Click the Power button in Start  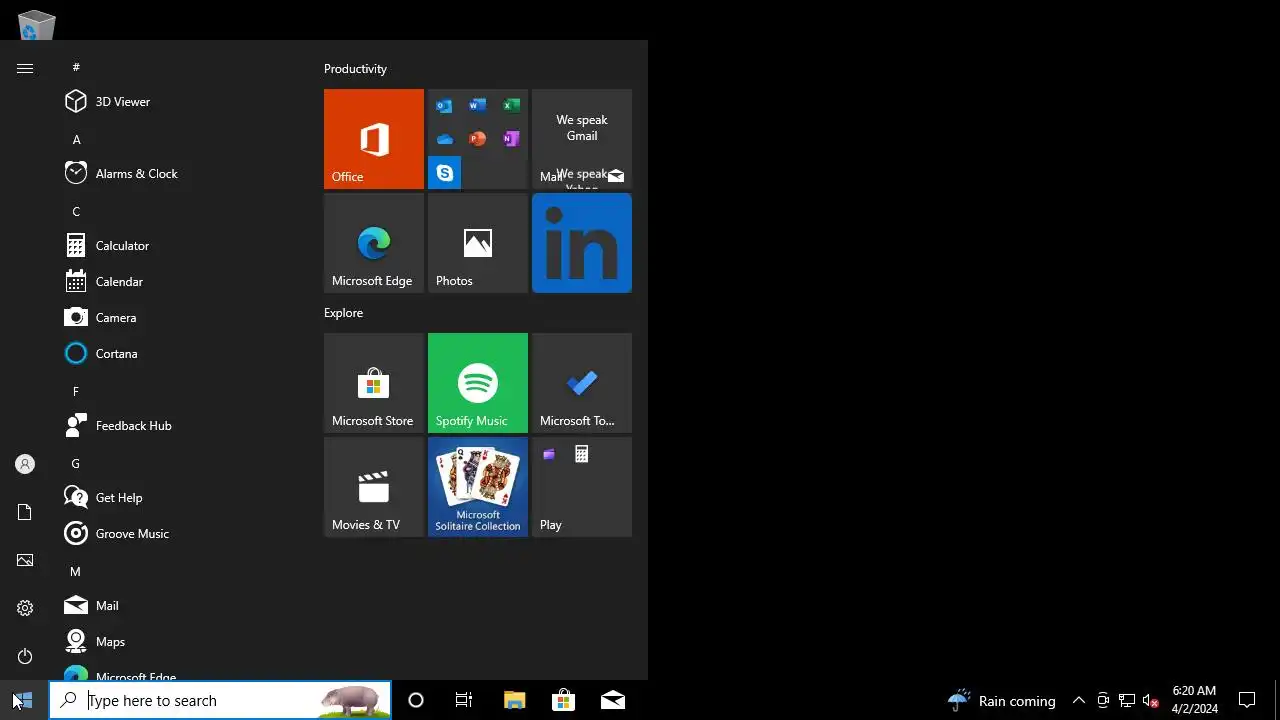(25, 656)
